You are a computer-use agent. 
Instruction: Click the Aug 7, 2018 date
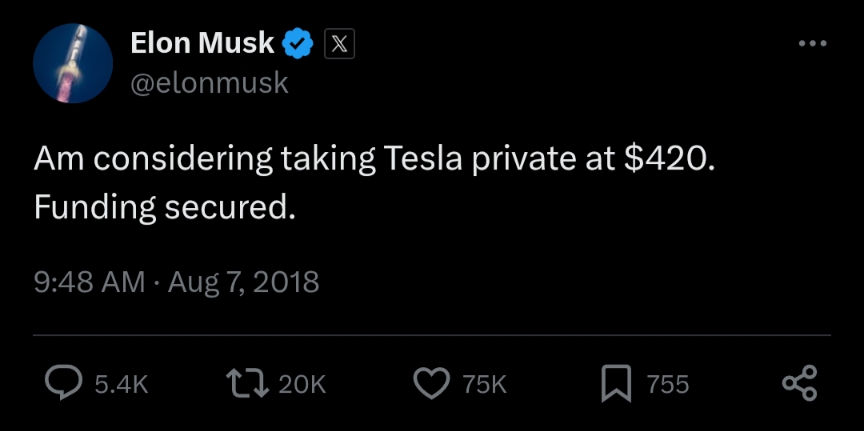[243, 282]
